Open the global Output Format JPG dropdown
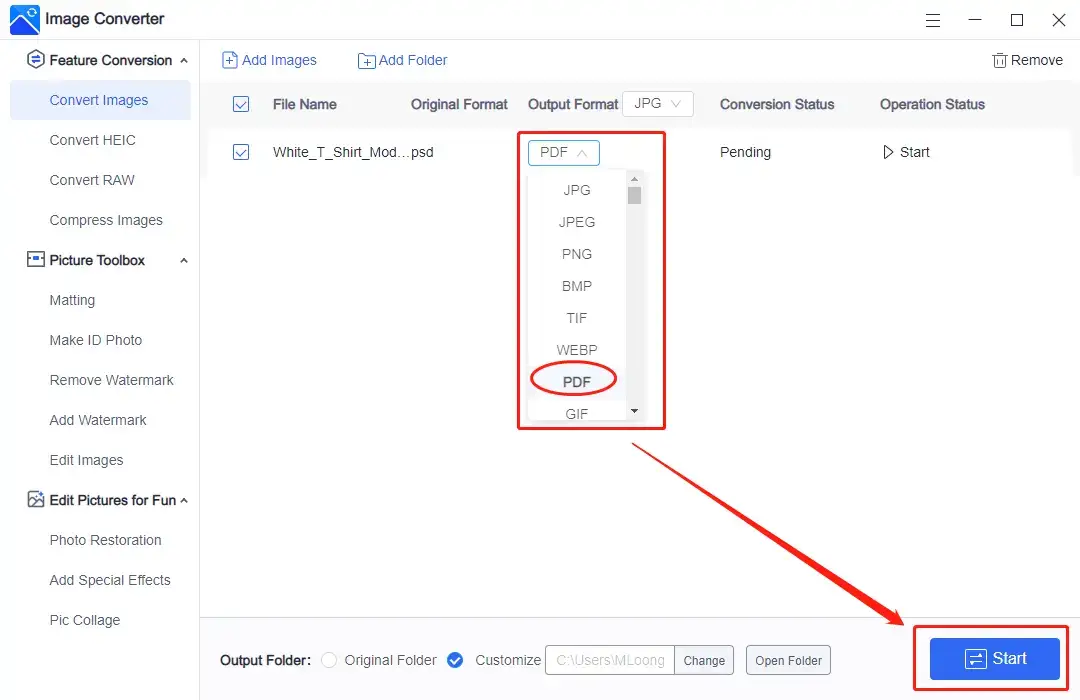The image size is (1080, 700). coord(658,103)
